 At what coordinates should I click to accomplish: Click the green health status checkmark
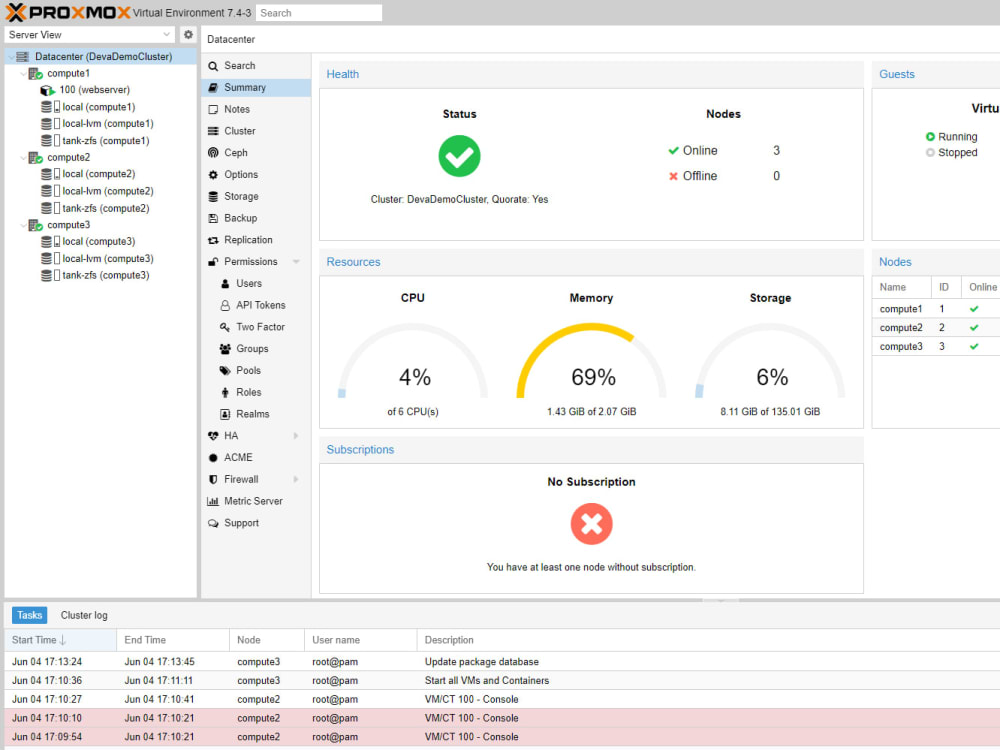459,156
